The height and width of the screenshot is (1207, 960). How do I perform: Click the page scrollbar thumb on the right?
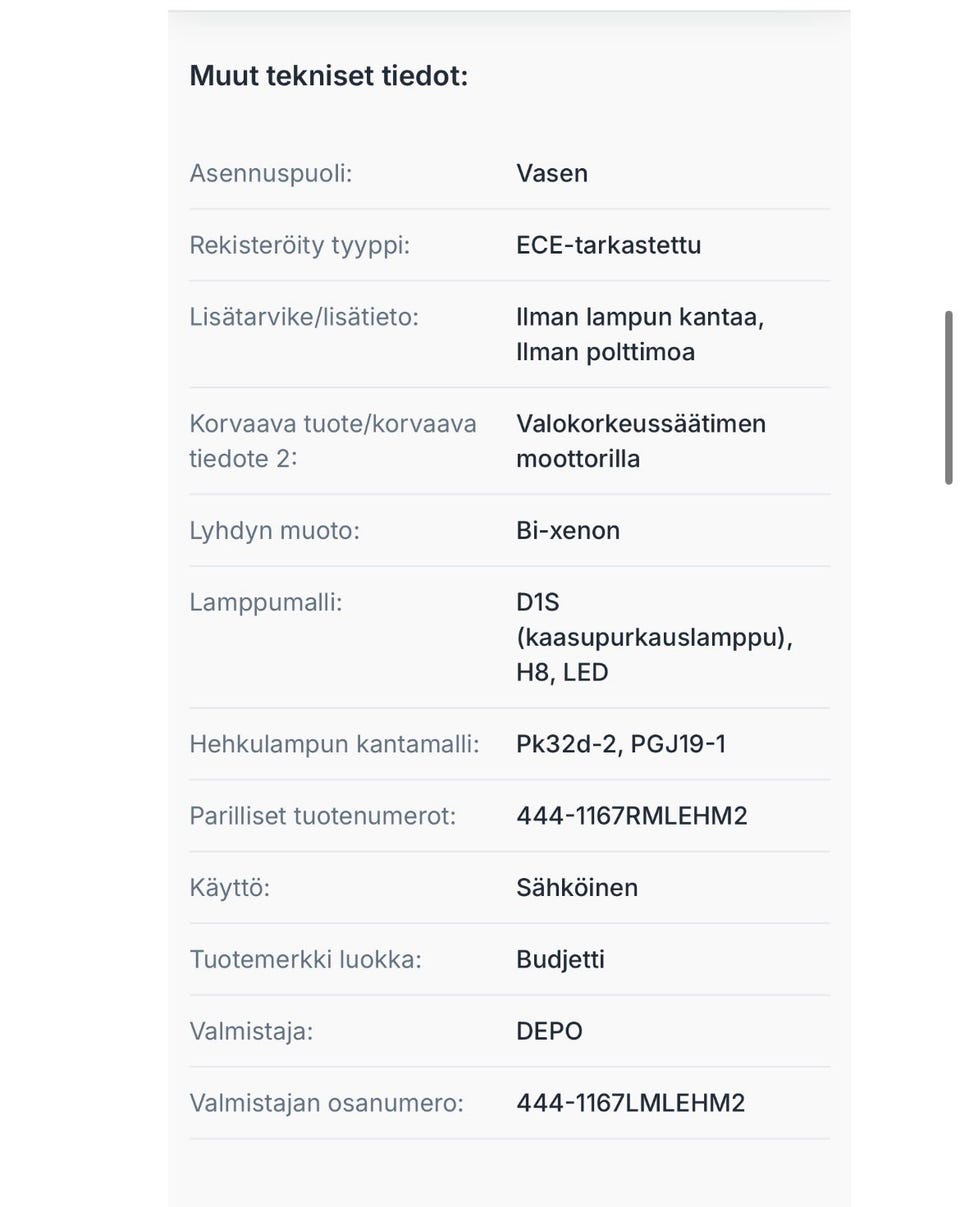948,398
